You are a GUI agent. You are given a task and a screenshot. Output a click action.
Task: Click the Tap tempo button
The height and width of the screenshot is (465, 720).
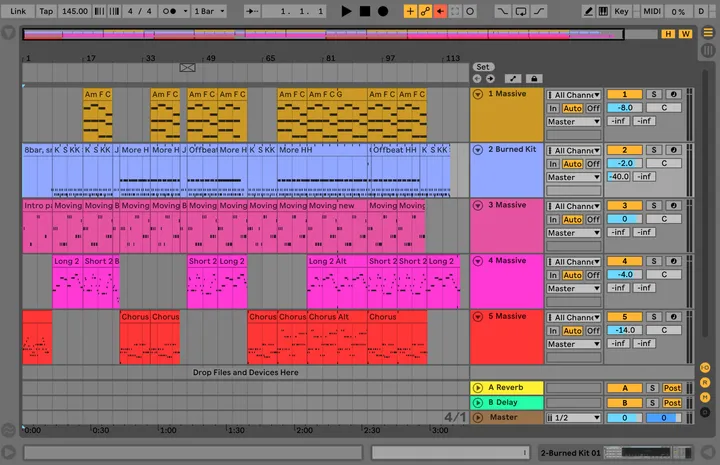point(46,11)
